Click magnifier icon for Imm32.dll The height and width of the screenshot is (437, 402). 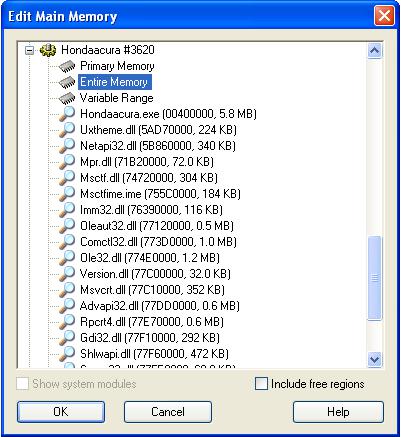67,210
